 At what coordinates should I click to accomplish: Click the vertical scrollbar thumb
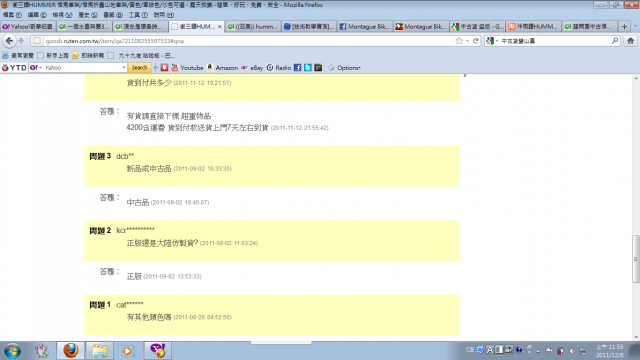pos(636,259)
